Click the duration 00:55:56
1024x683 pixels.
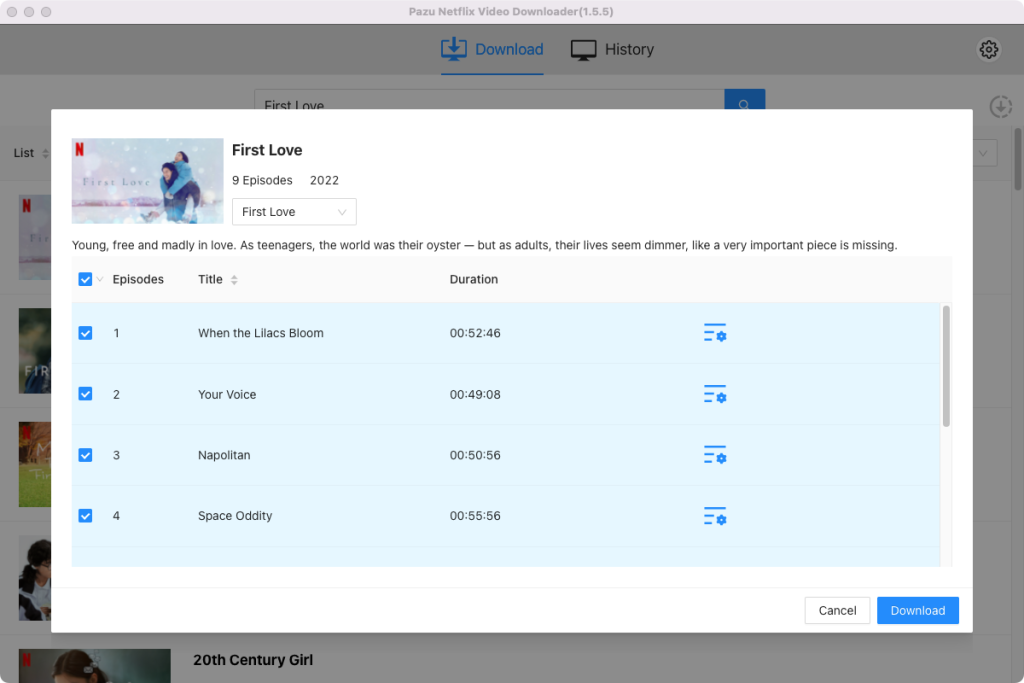coord(475,516)
